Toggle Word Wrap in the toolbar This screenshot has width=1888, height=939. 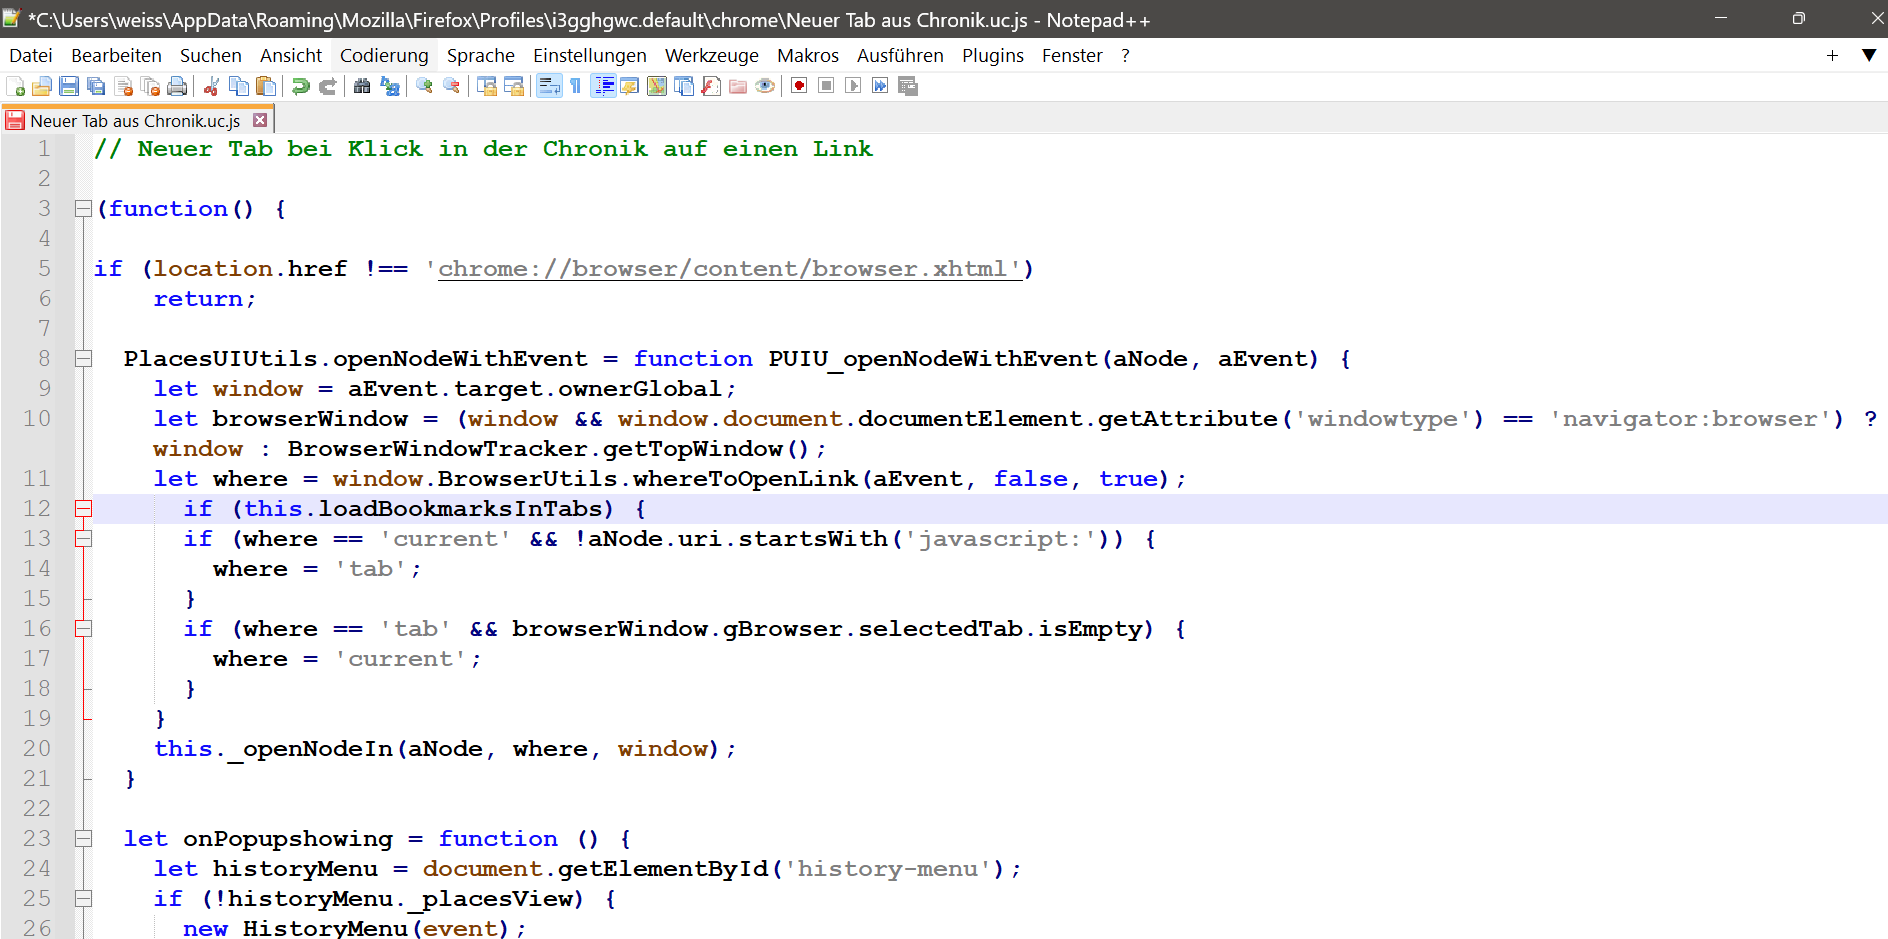tap(549, 86)
